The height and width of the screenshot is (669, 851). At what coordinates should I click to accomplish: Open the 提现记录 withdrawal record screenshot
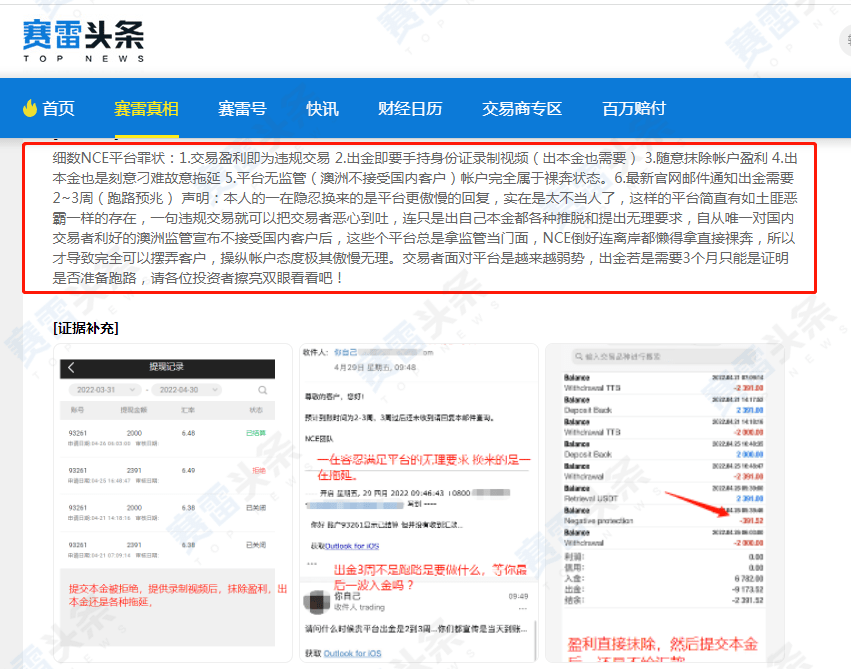(173, 502)
